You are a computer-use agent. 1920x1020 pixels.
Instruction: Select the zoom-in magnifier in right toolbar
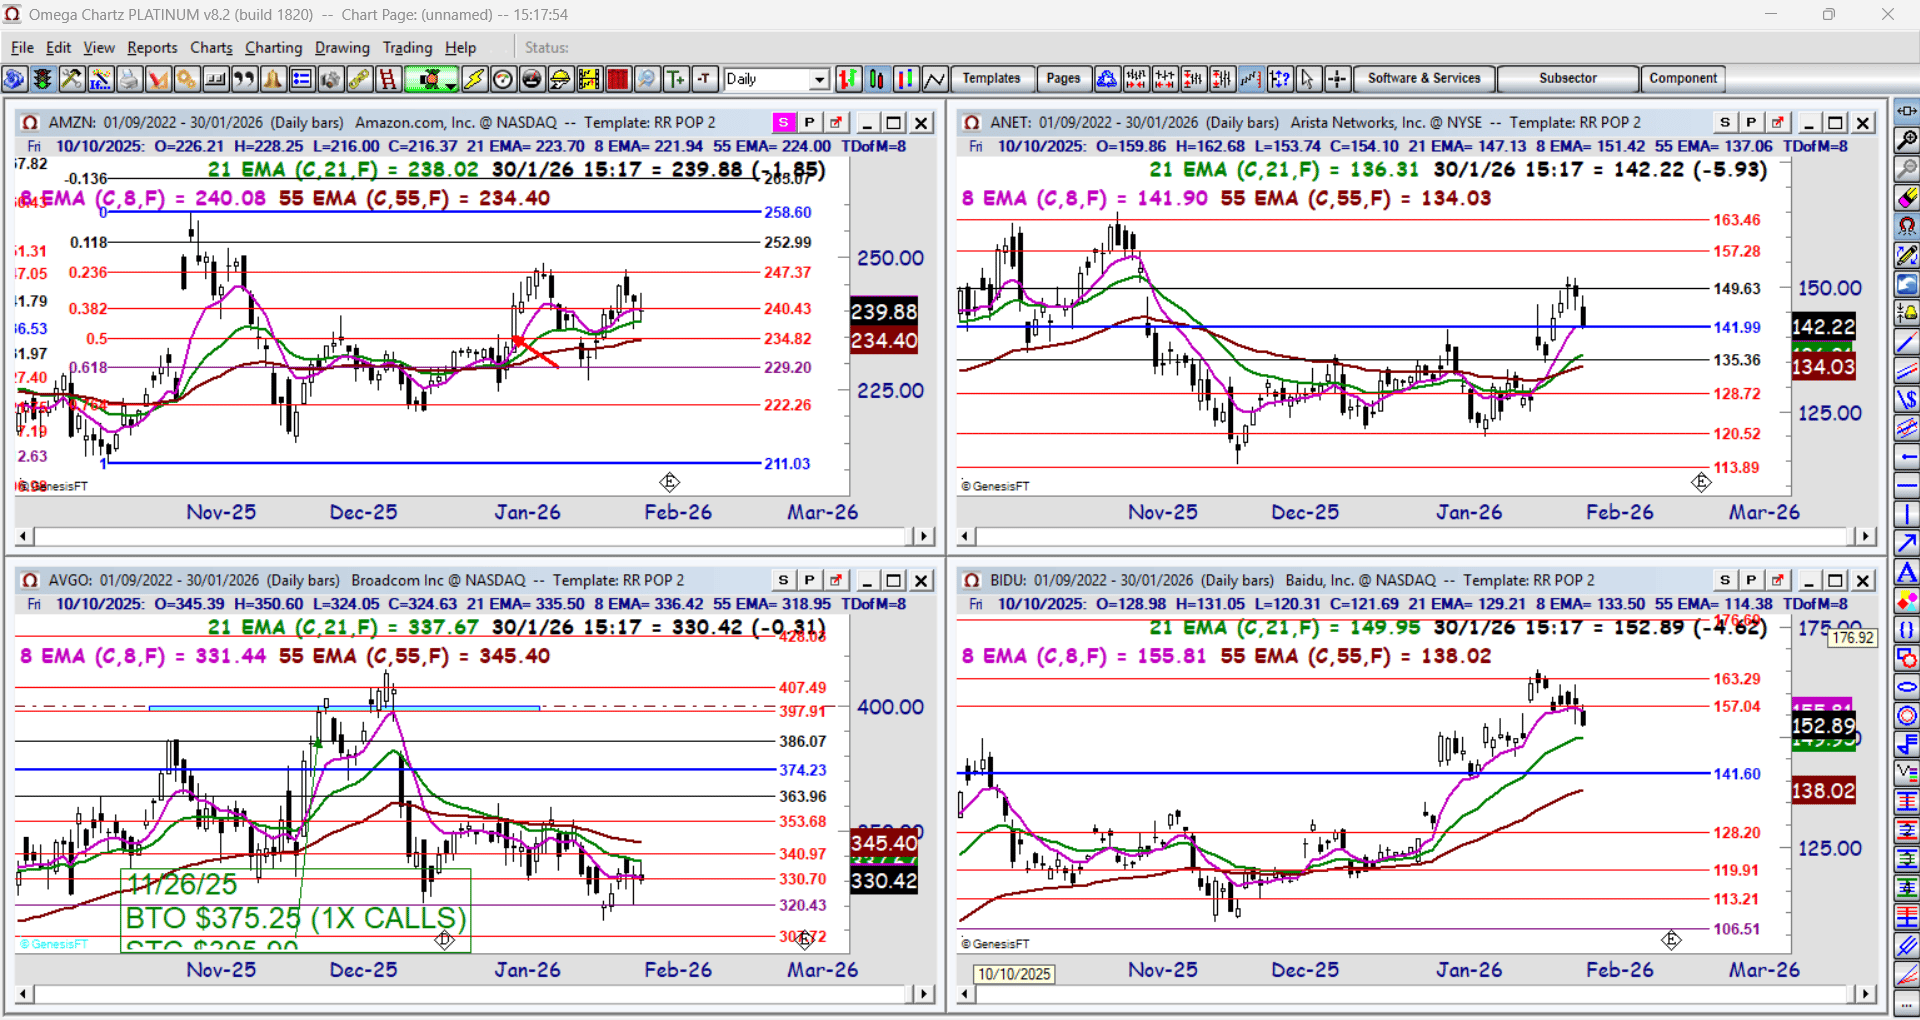1907,140
